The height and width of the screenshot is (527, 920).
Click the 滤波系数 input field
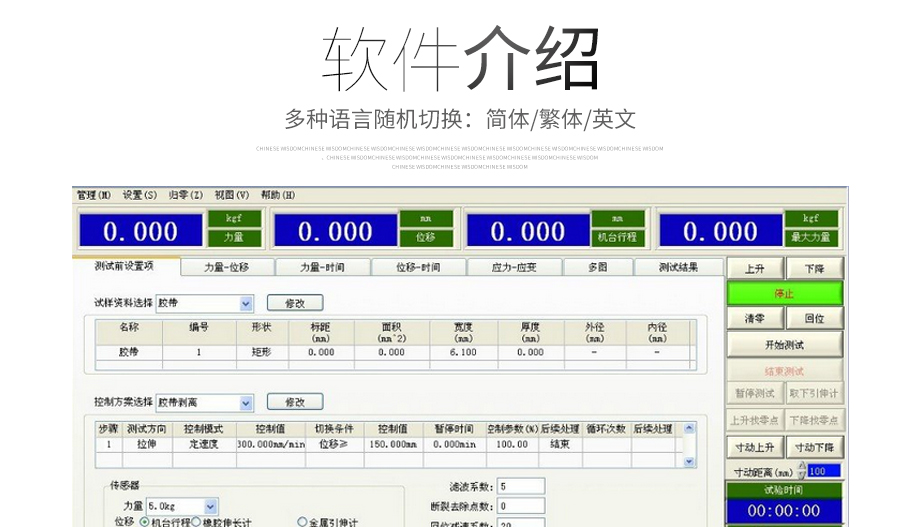coord(521,487)
